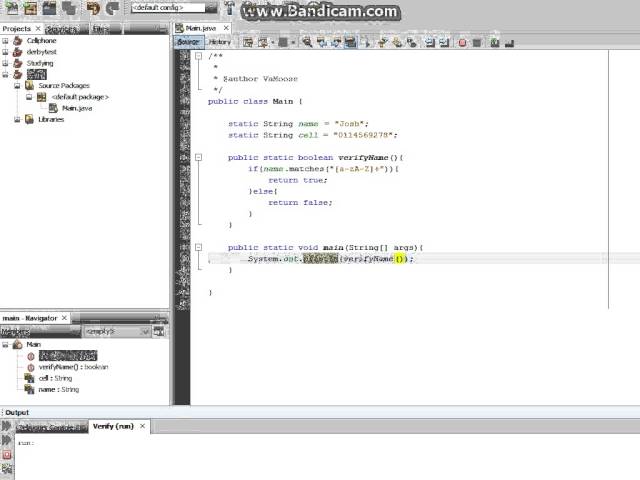Click the New File icon in main toolbar
The width and height of the screenshot is (640, 480).
click(11, 8)
